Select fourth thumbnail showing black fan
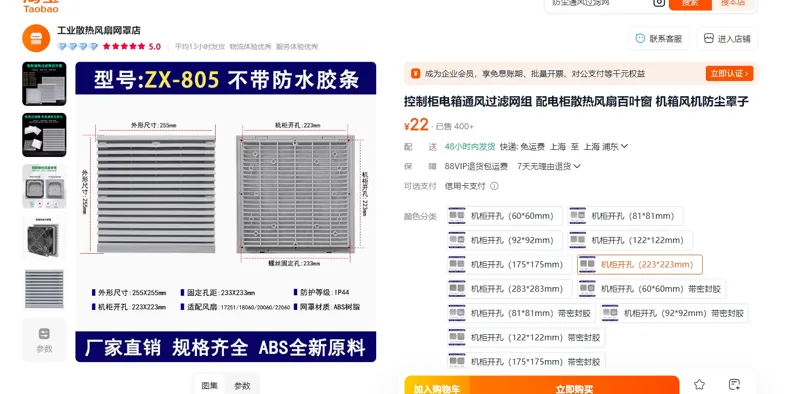This screenshot has height=394, width=800. coord(44,238)
